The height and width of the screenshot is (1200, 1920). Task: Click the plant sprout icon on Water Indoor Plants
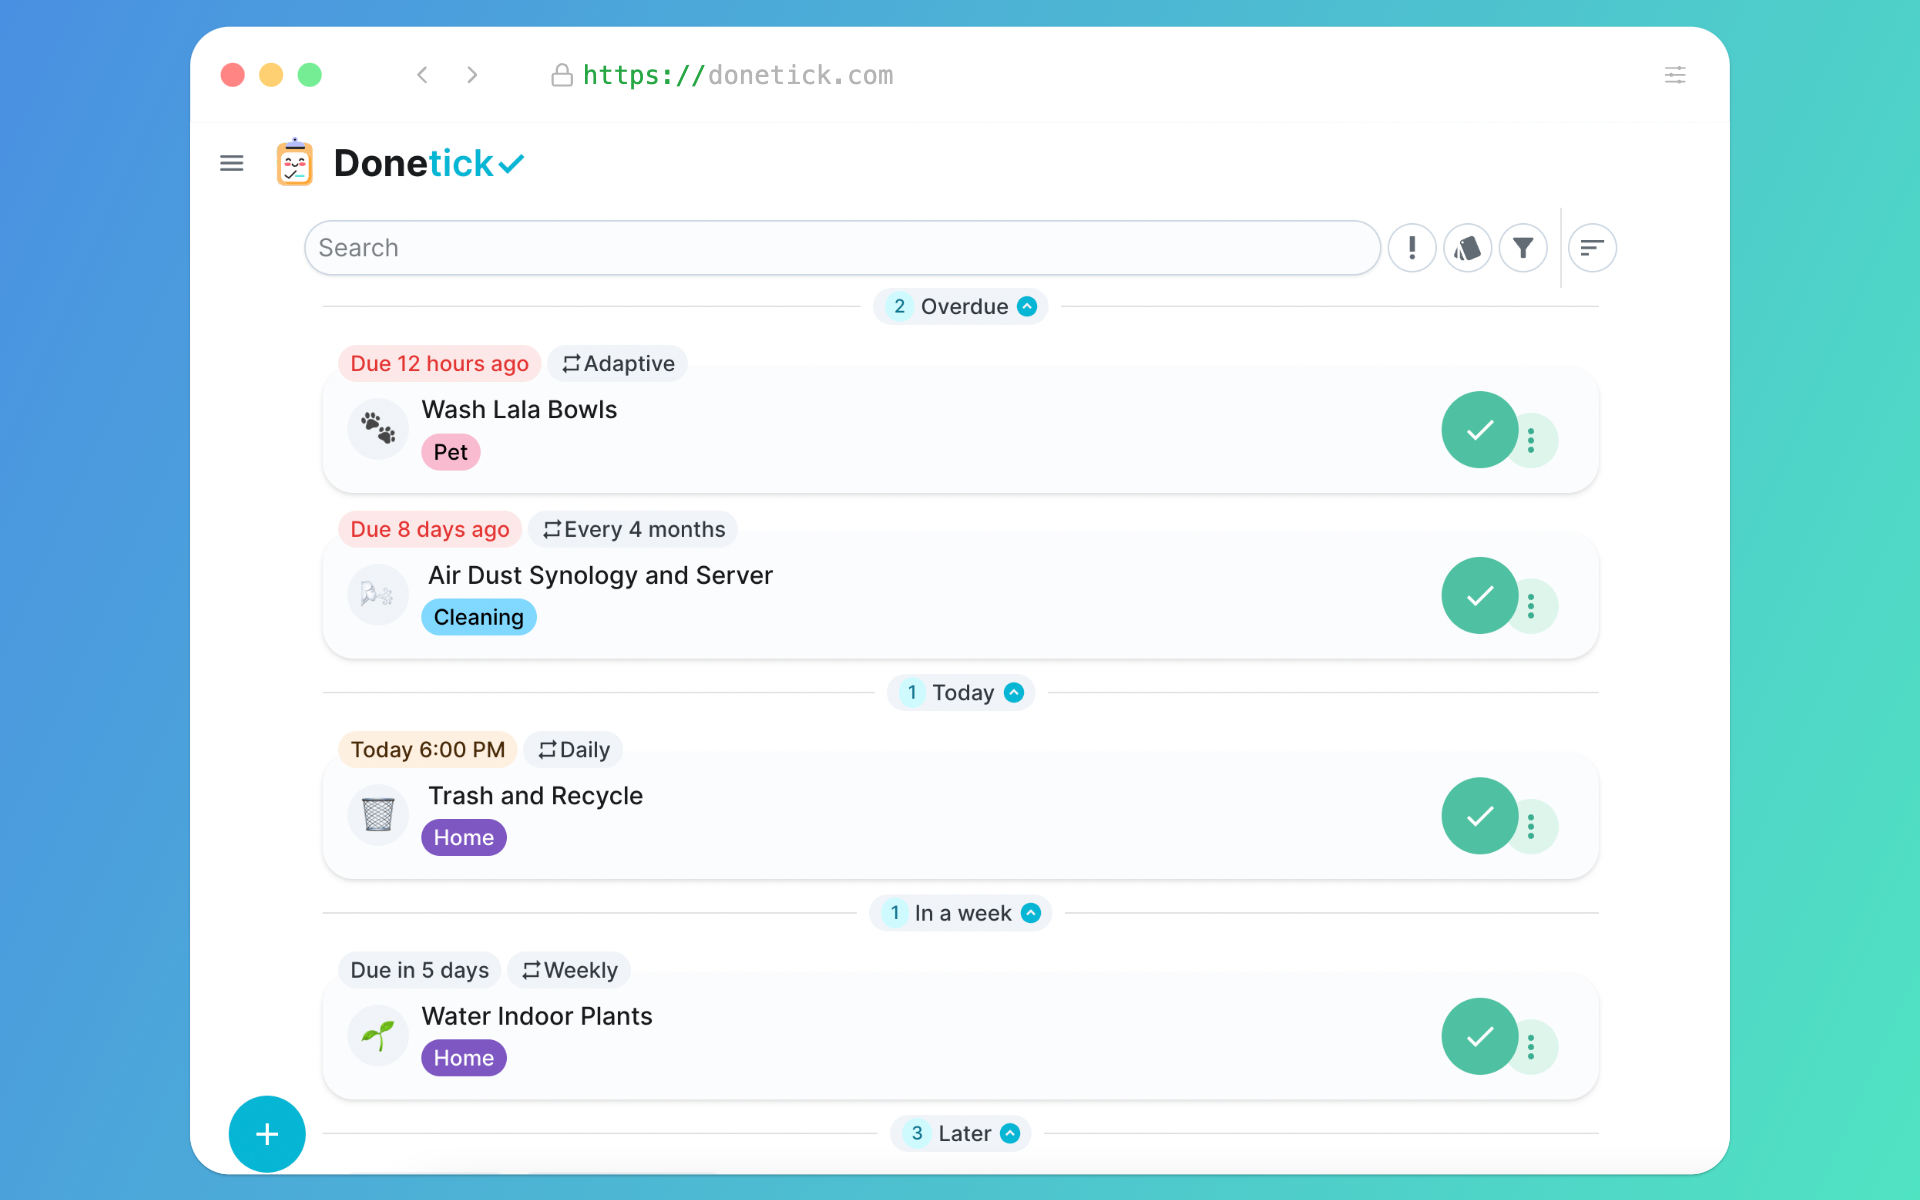(x=377, y=1036)
